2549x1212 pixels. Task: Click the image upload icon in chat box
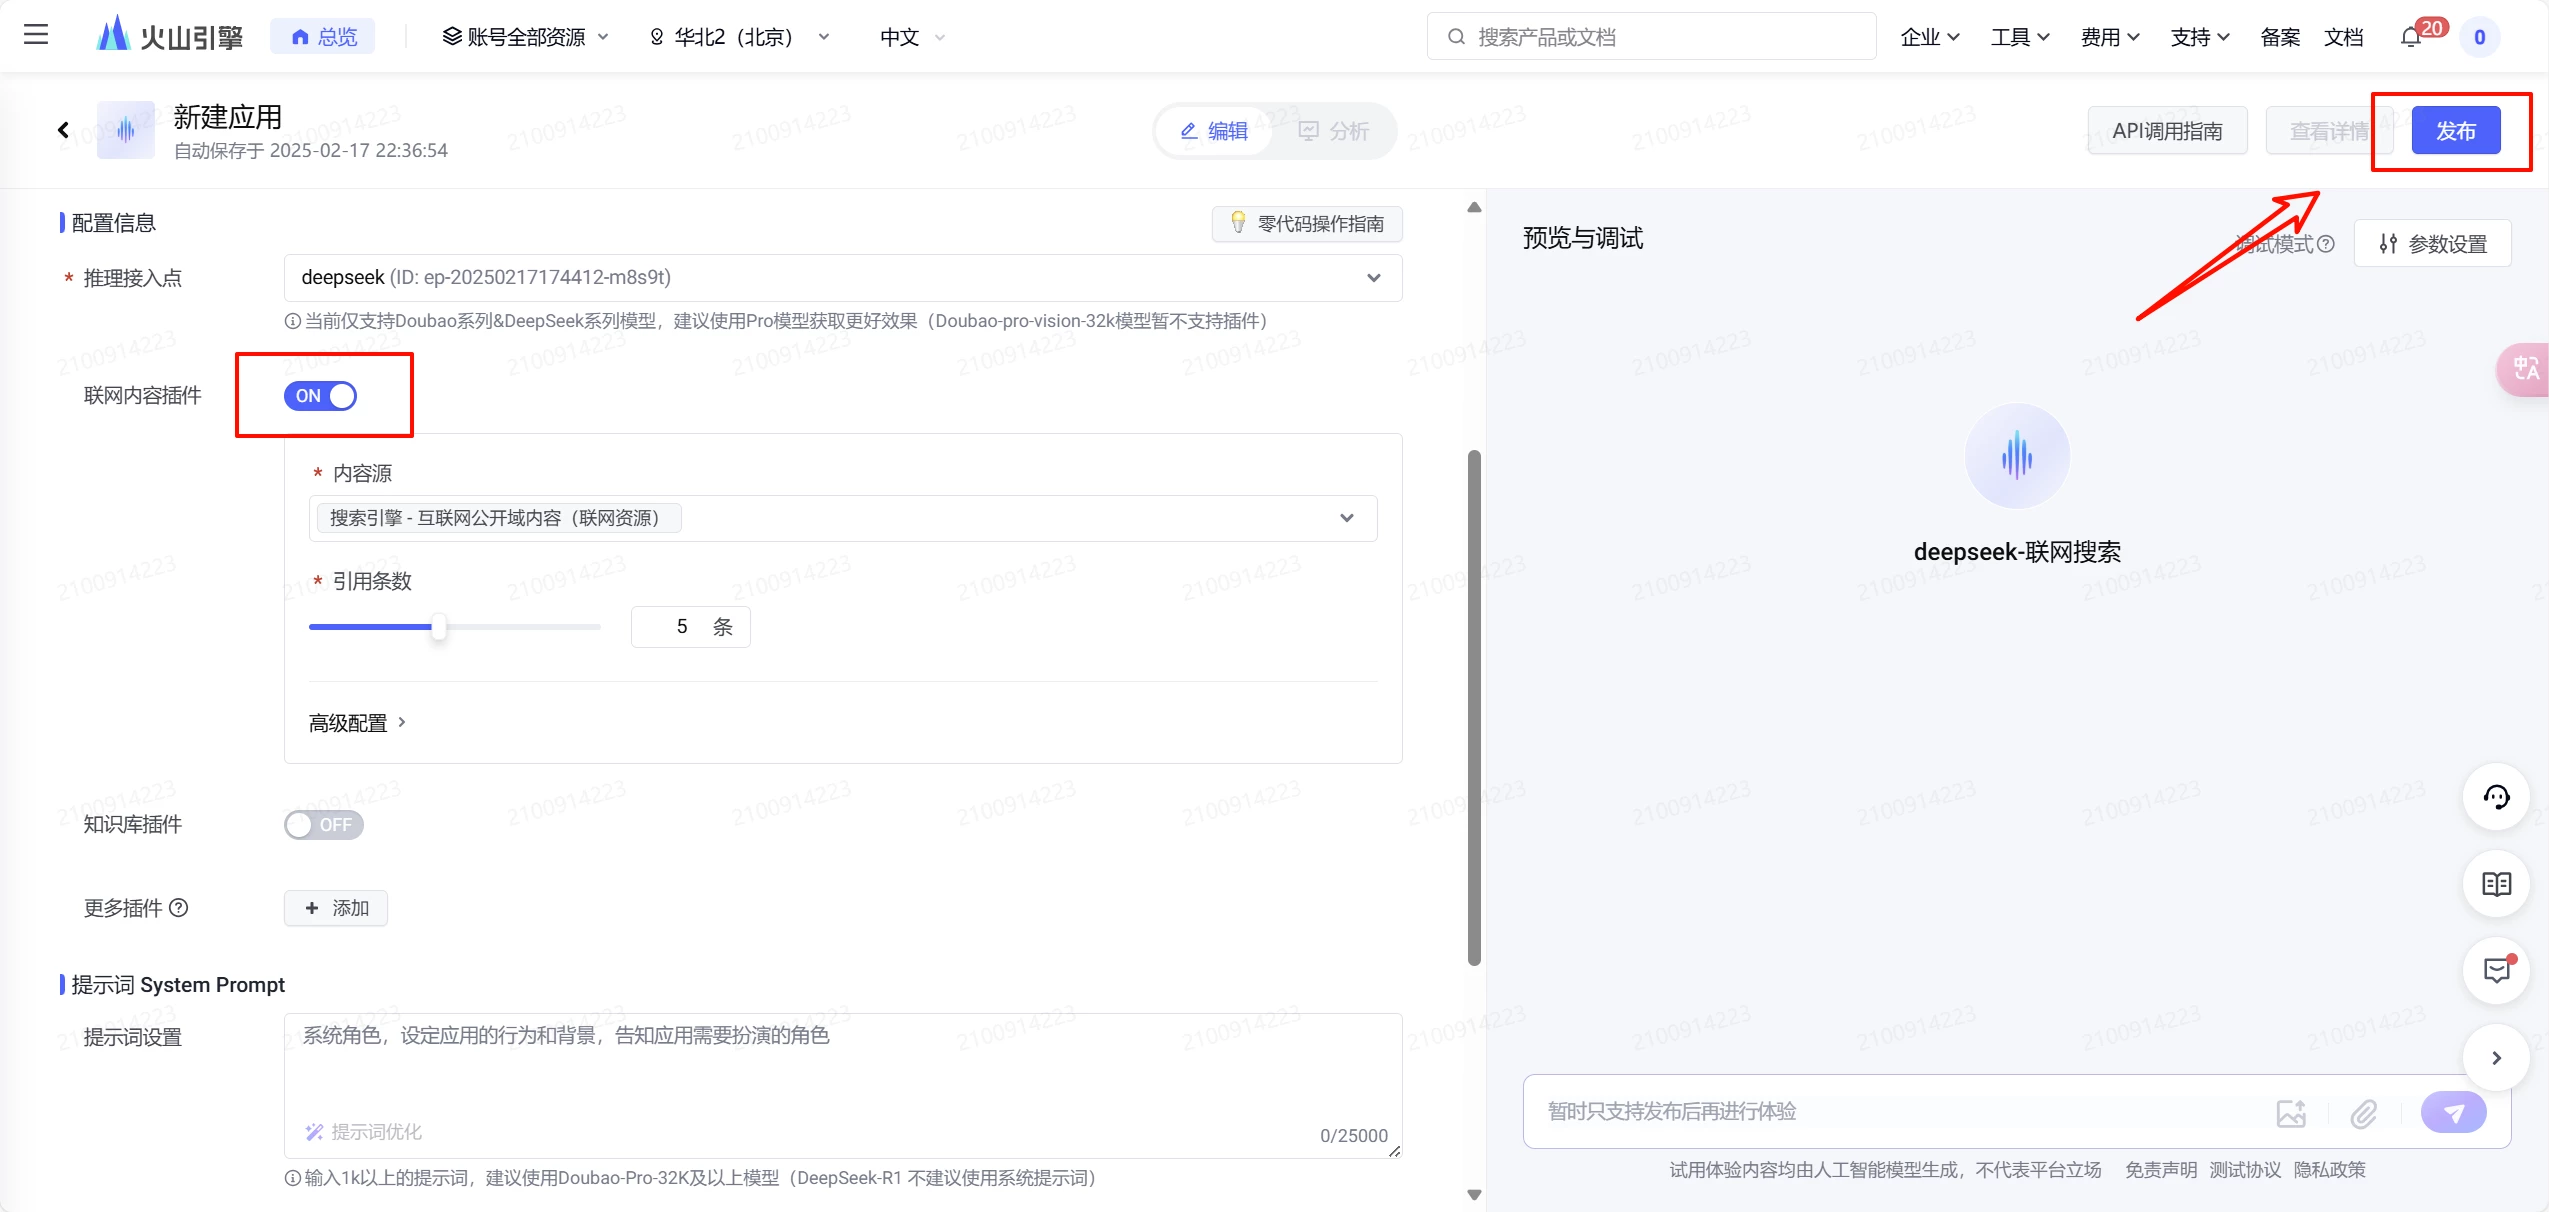[2290, 1113]
